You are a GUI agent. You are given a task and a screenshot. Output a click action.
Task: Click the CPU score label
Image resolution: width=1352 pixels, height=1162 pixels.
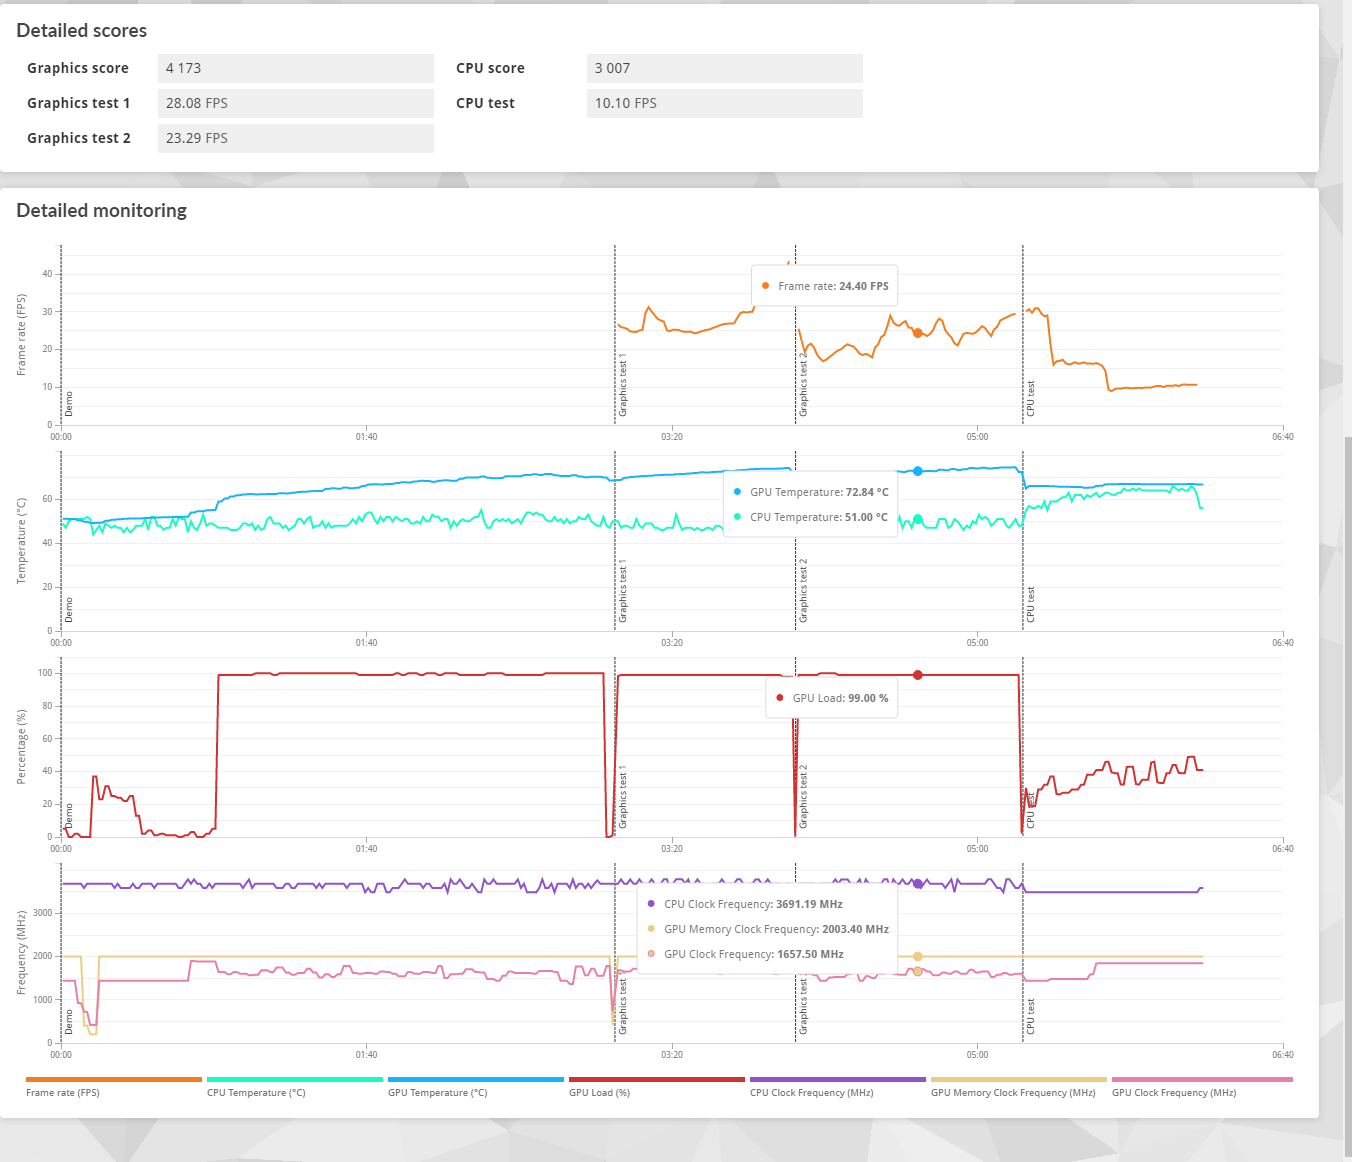(x=490, y=68)
